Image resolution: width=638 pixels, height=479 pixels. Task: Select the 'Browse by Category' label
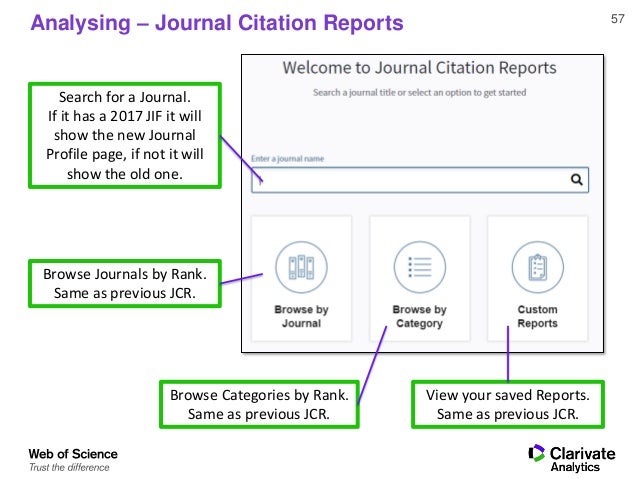(420, 316)
